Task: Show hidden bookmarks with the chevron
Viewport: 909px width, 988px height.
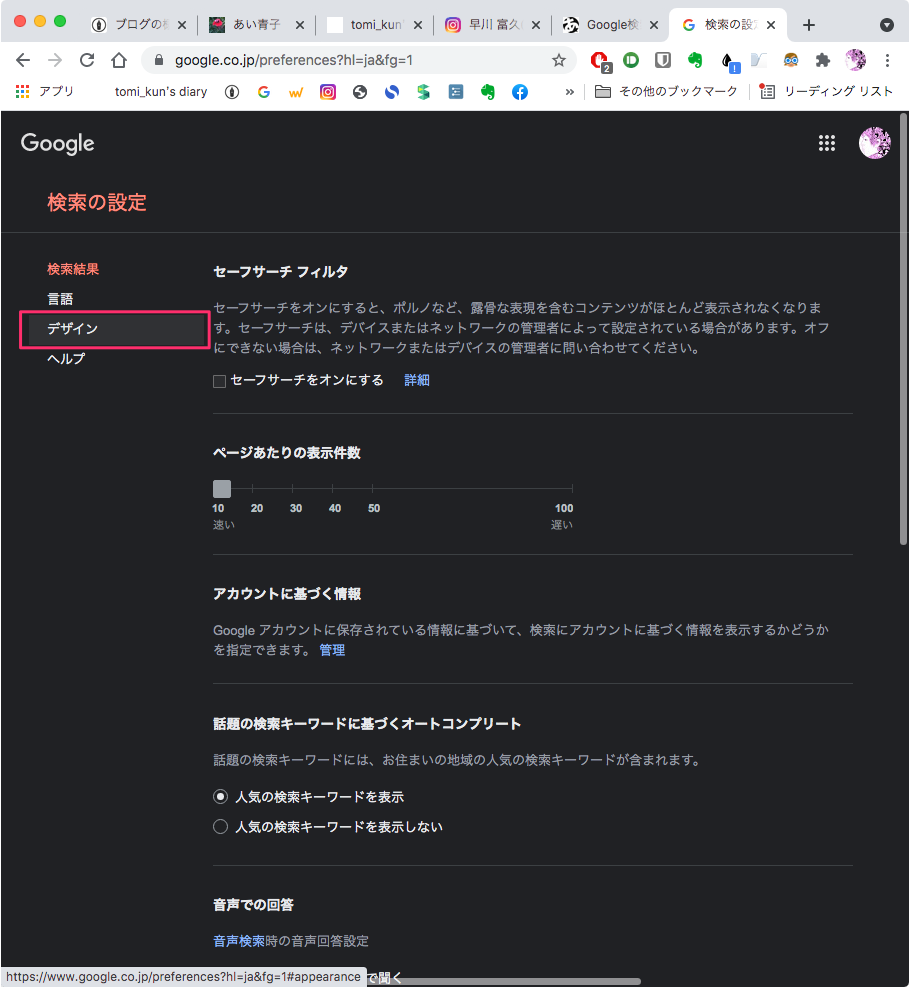Action: 569,92
